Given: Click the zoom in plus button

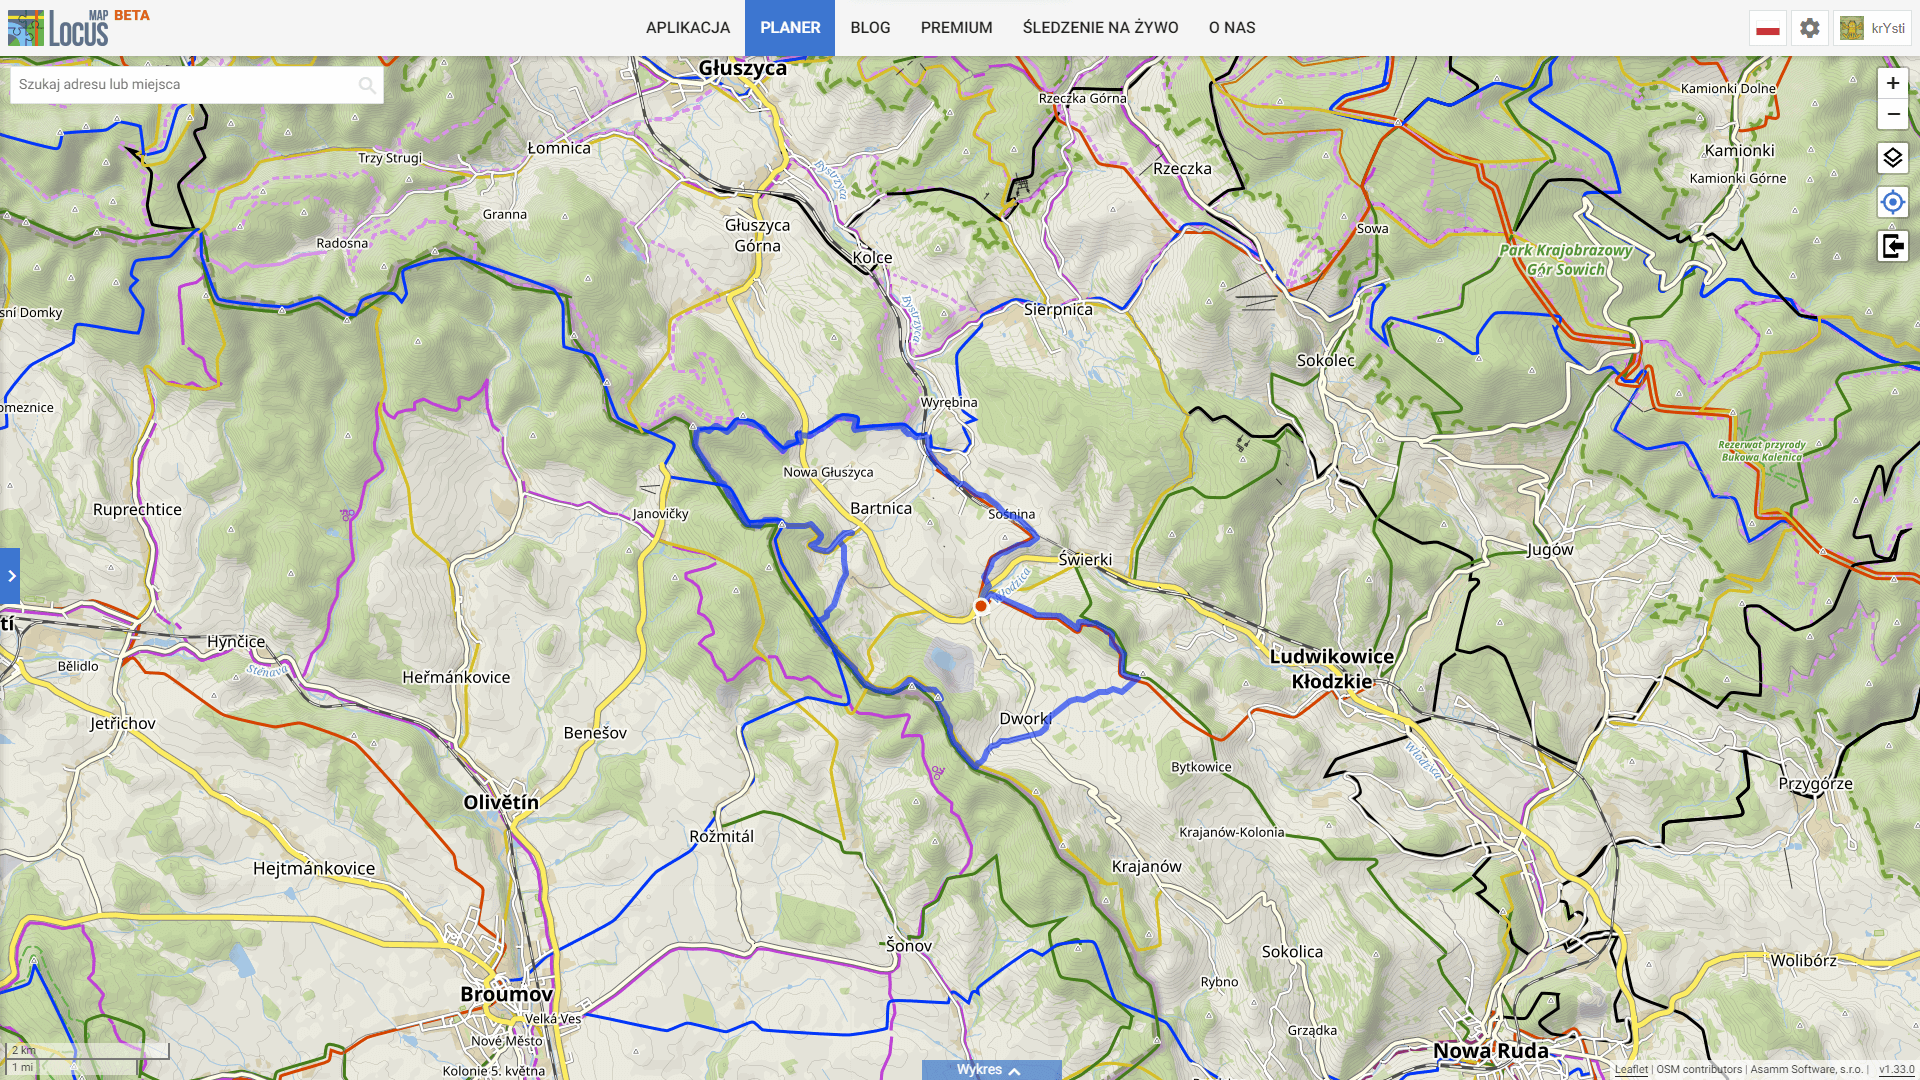Looking at the screenshot, I should coord(1892,84).
